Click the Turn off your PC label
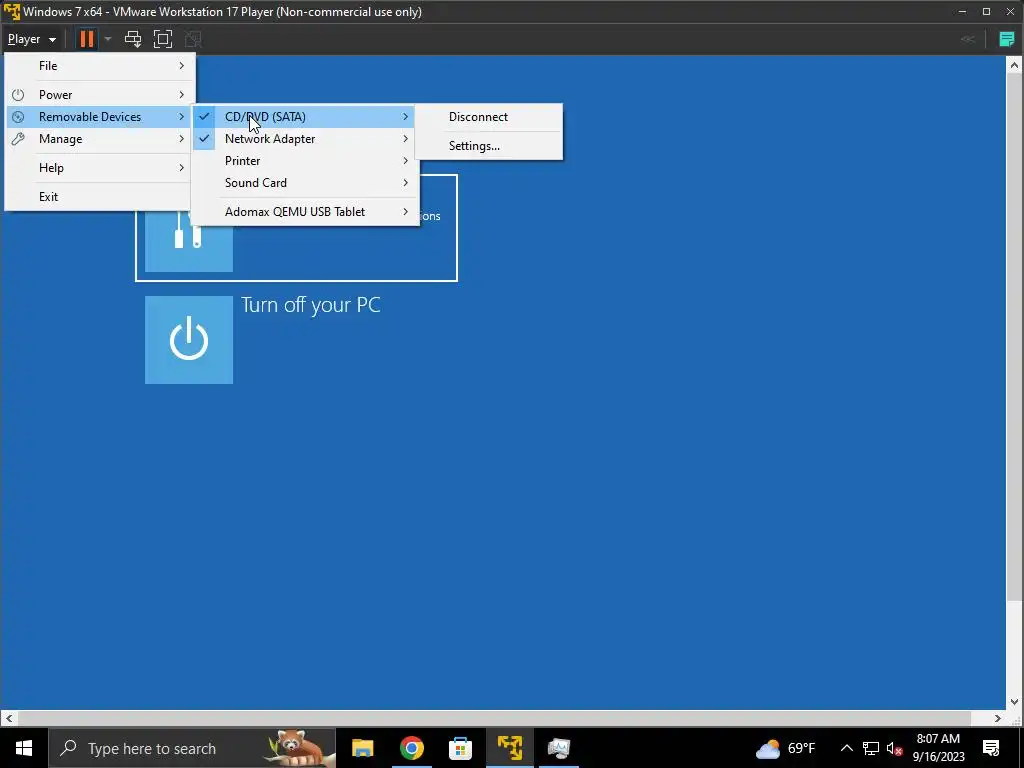 [311, 305]
